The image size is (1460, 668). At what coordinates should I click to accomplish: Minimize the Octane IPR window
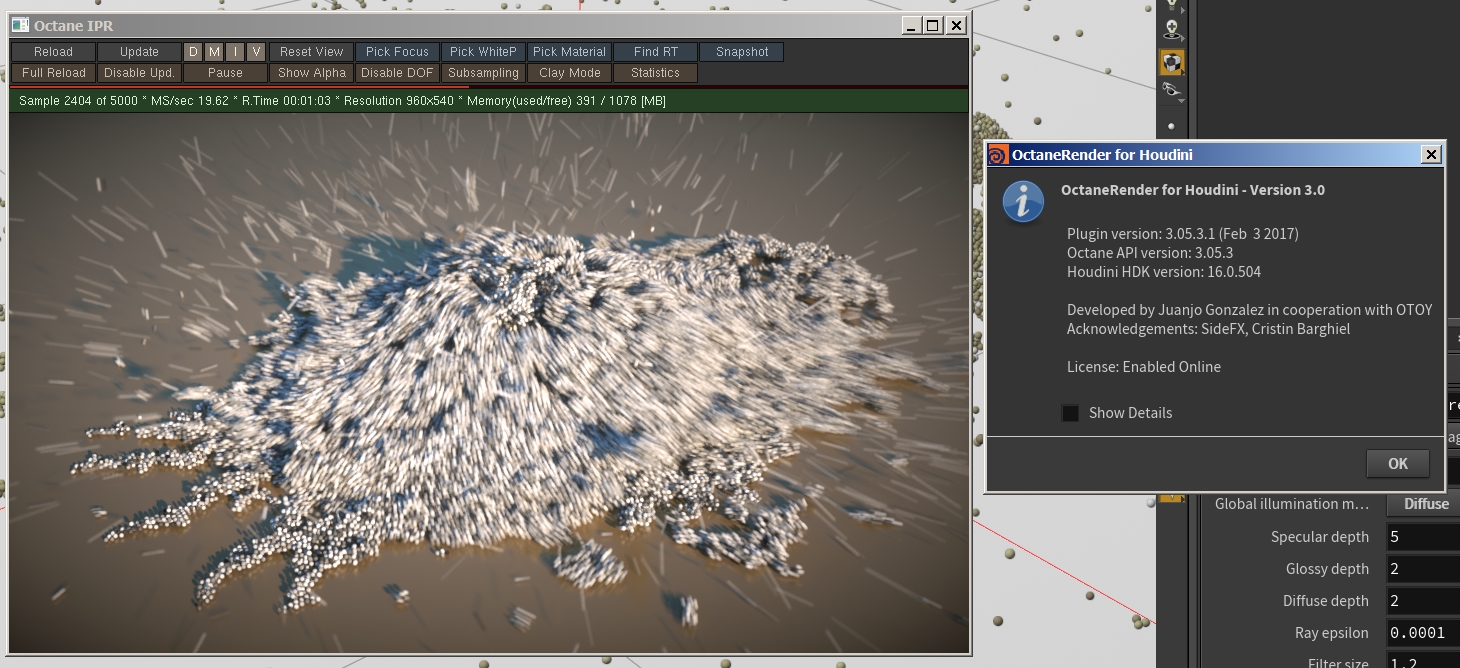click(910, 26)
